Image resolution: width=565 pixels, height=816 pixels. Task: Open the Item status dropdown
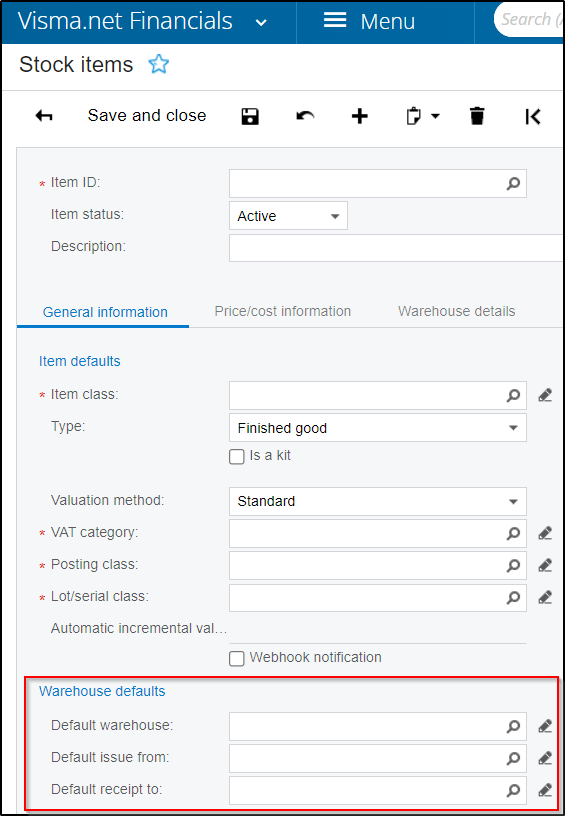[x=288, y=216]
